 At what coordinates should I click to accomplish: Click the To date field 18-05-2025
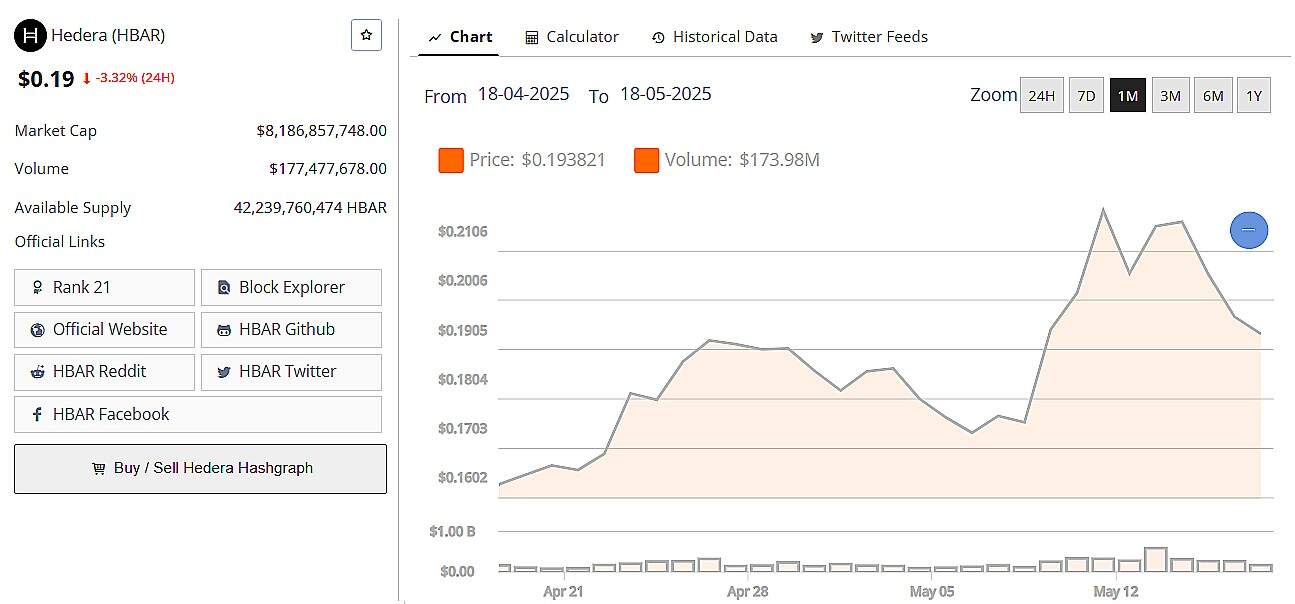(665, 94)
